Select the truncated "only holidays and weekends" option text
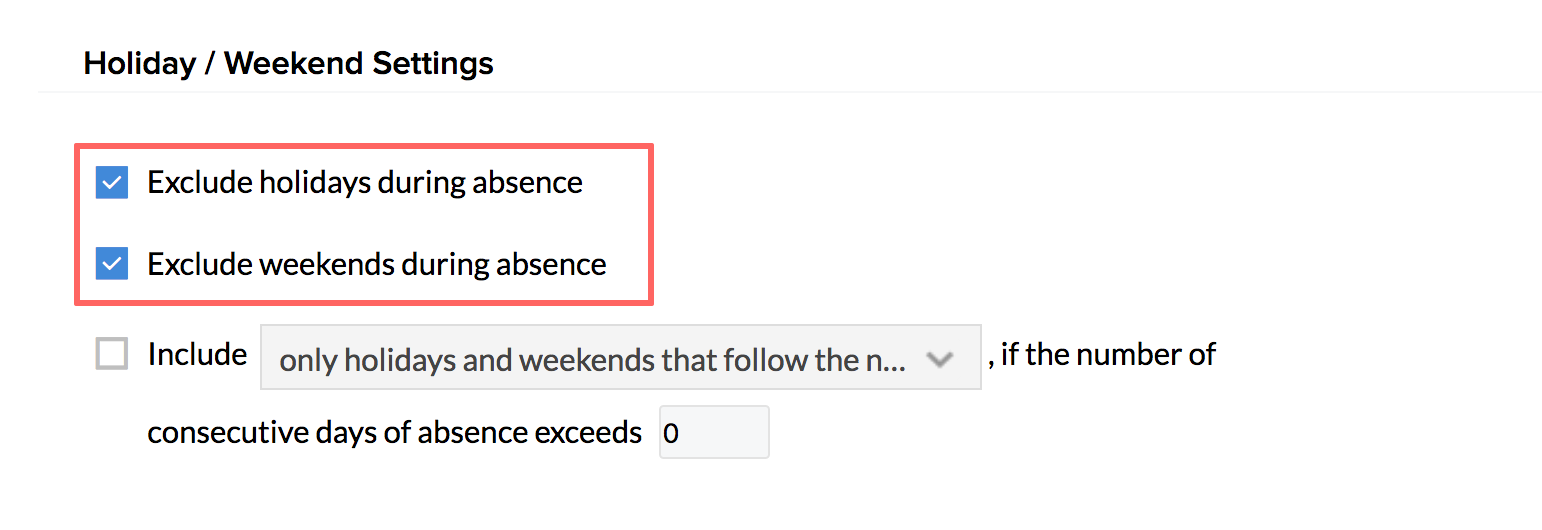The width and height of the screenshot is (1542, 530). [592, 360]
